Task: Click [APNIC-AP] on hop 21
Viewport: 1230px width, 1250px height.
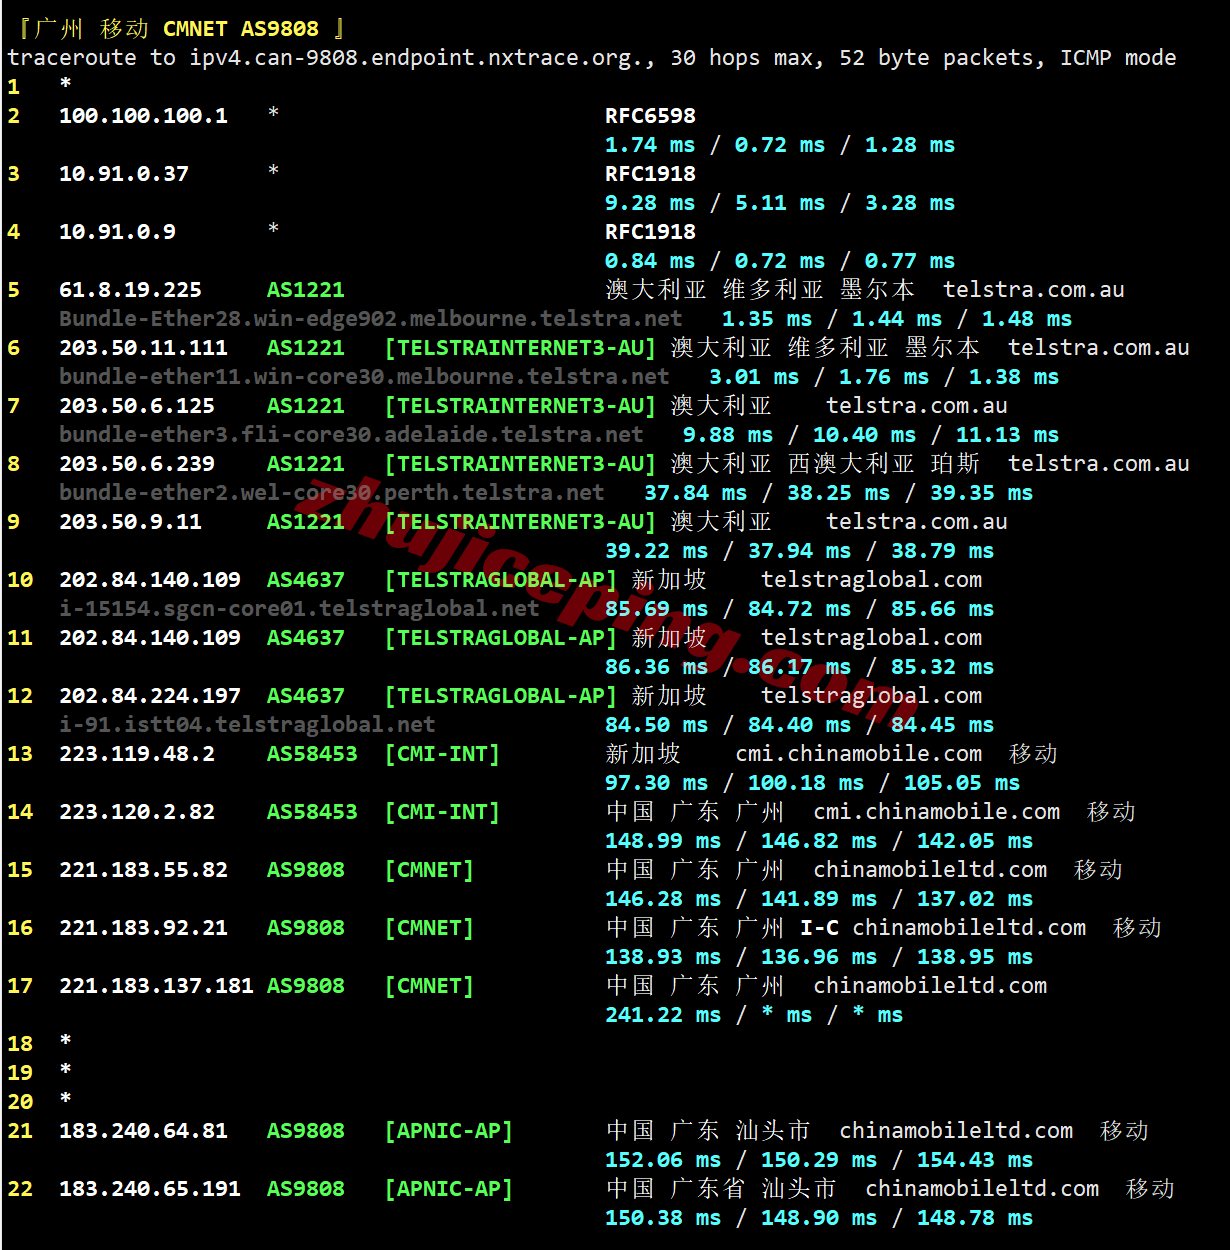Action: (449, 1131)
